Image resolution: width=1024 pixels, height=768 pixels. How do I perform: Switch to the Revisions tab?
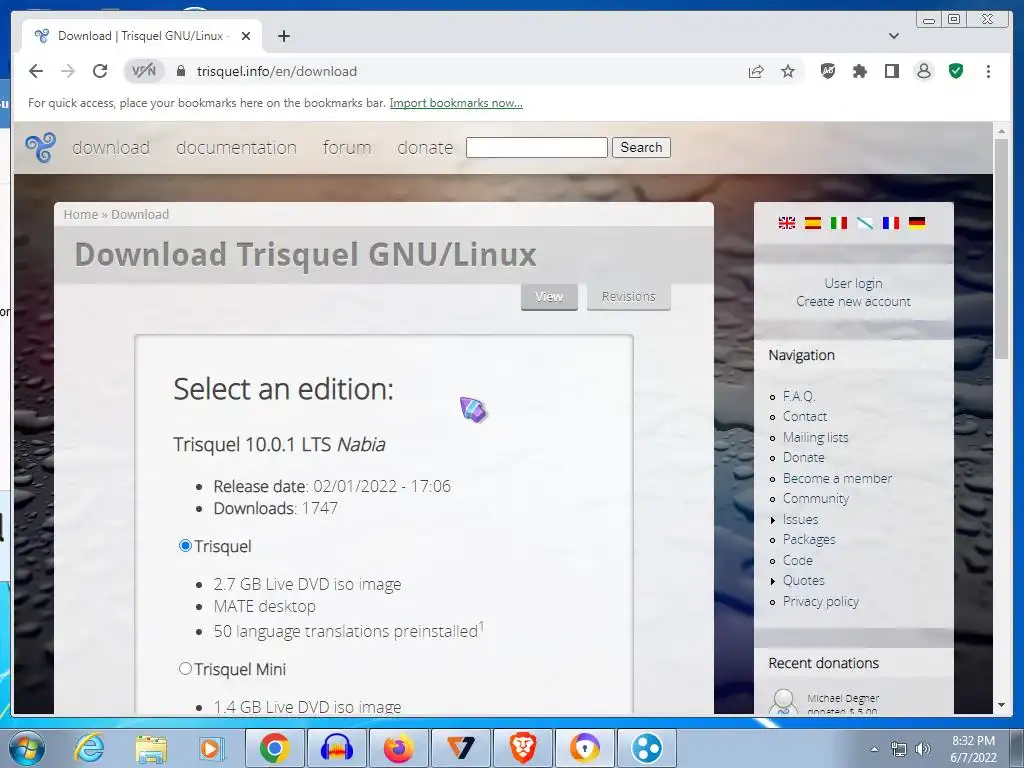[629, 296]
